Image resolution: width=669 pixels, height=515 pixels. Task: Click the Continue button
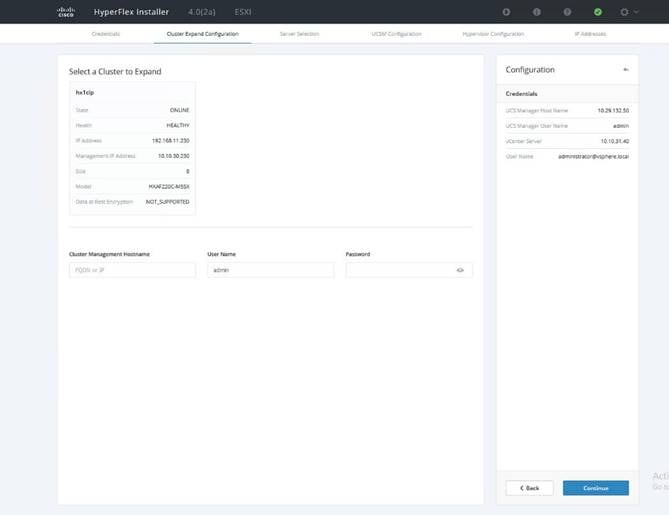(x=596, y=488)
